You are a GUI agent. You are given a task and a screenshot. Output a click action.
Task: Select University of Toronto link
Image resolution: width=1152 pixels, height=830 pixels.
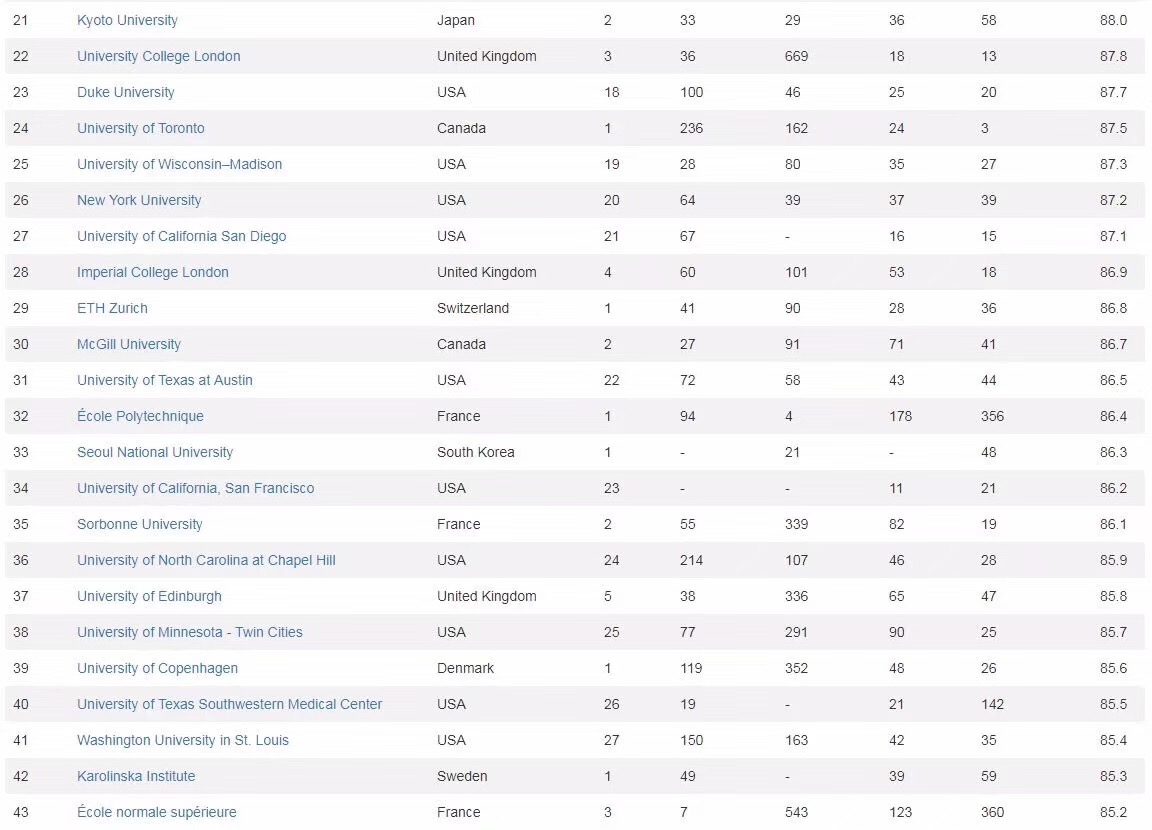[x=140, y=128]
